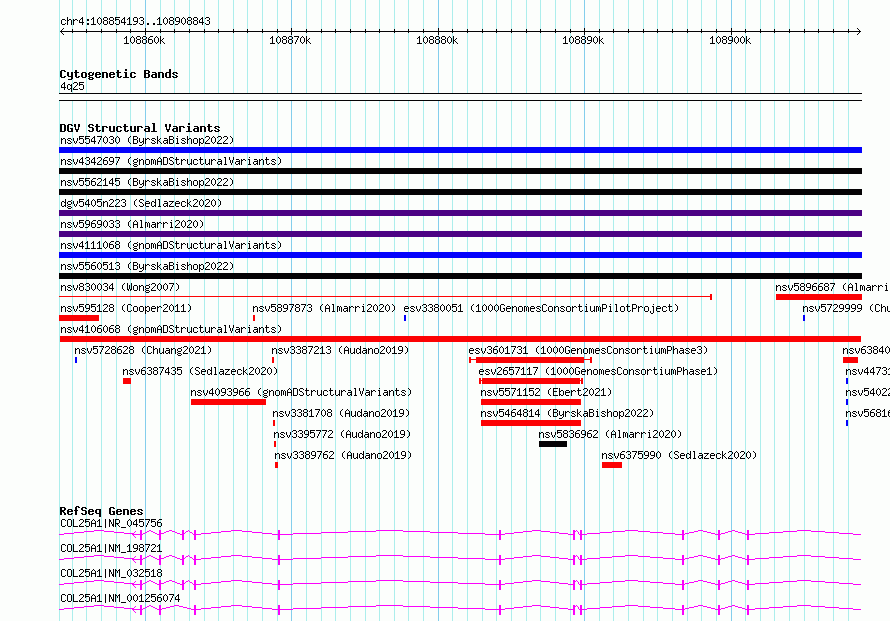Click red bar under nsv5571152
This screenshot has width=890, height=621.
click(531, 402)
